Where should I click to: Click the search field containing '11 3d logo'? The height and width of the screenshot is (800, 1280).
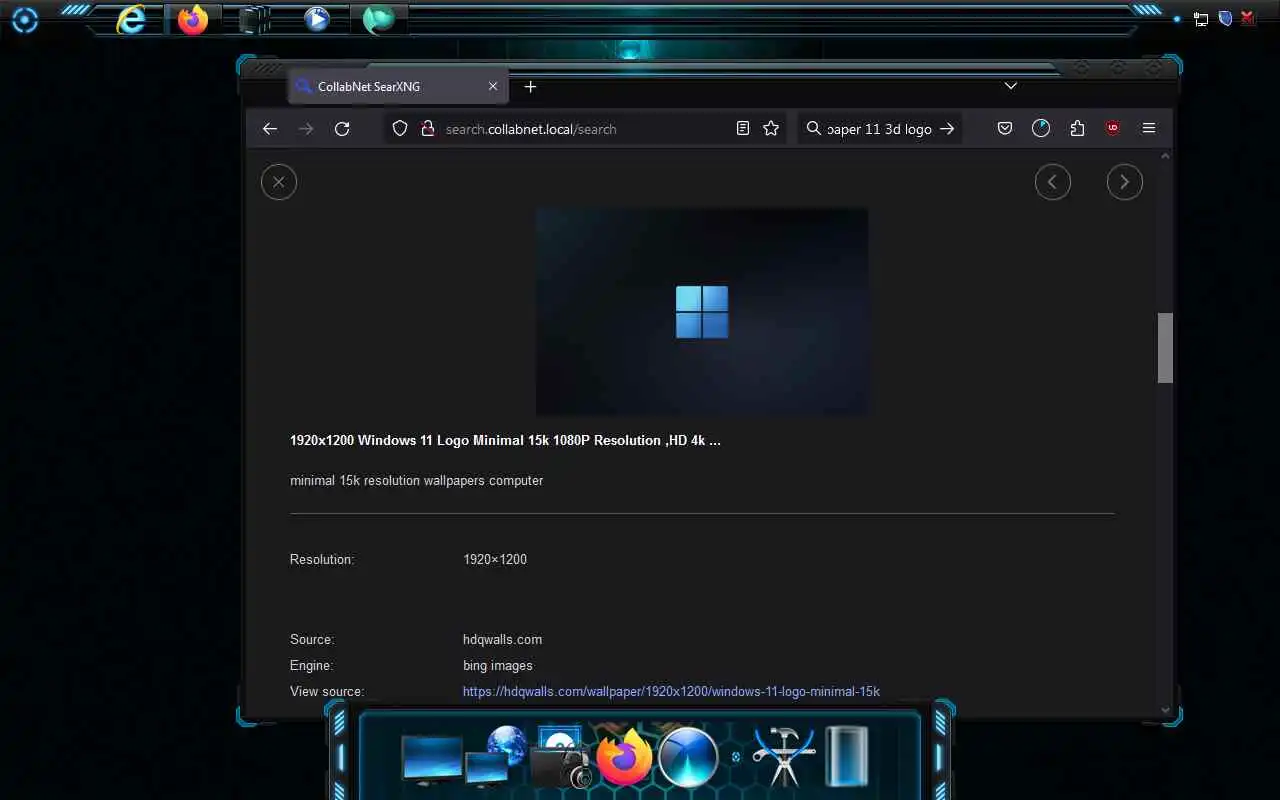pos(879,129)
